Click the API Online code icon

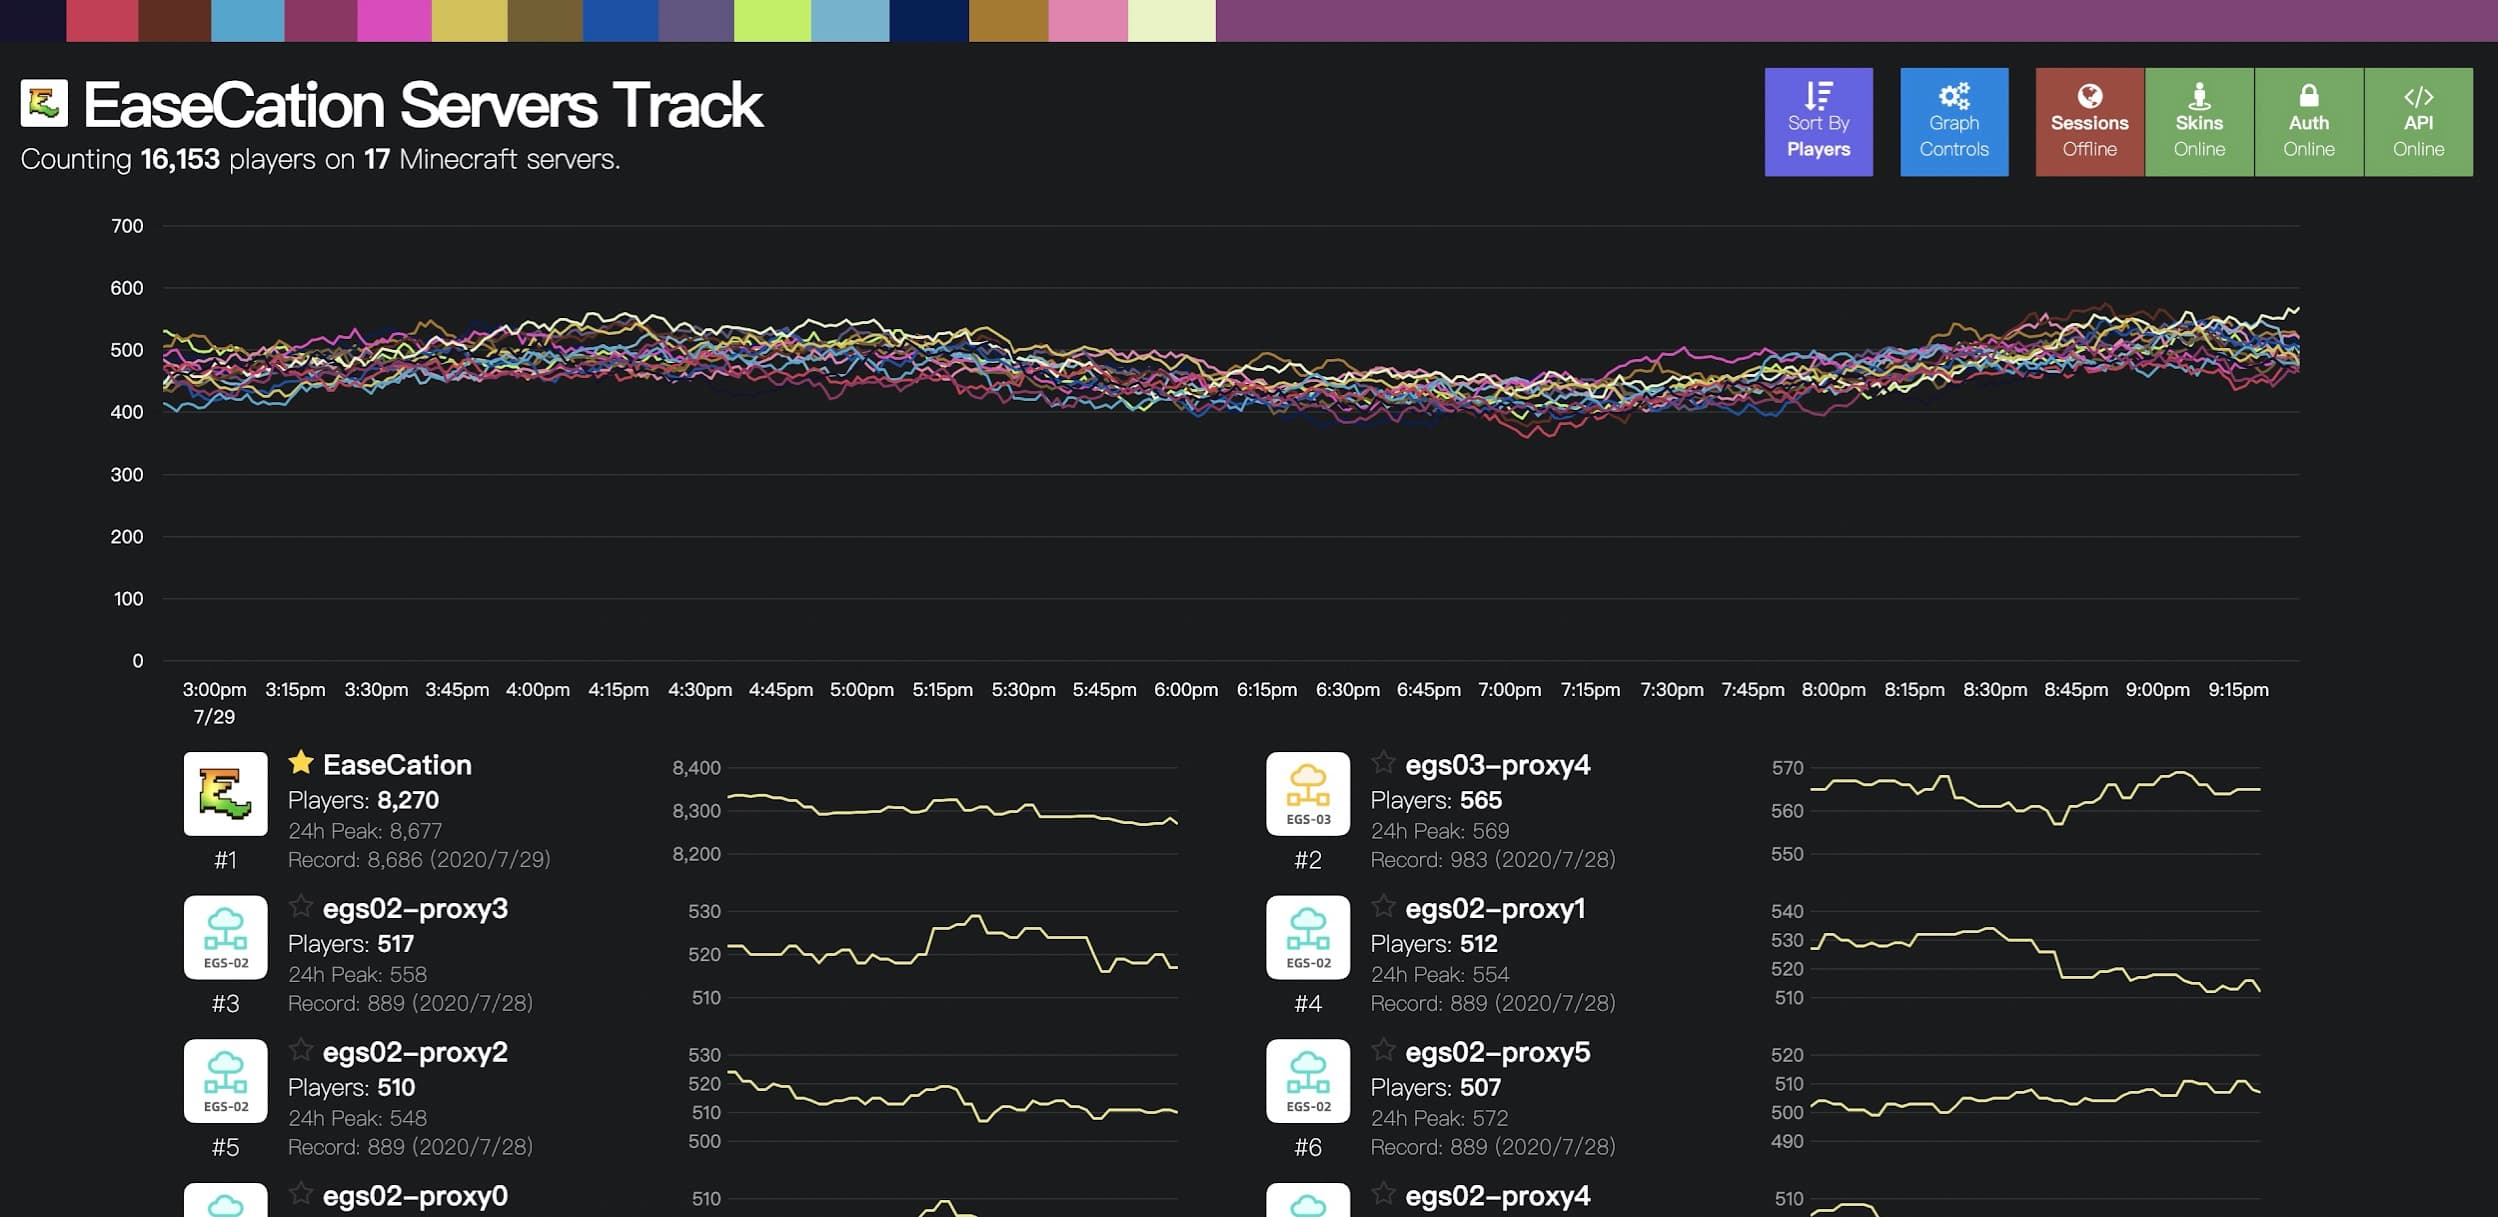2417,97
